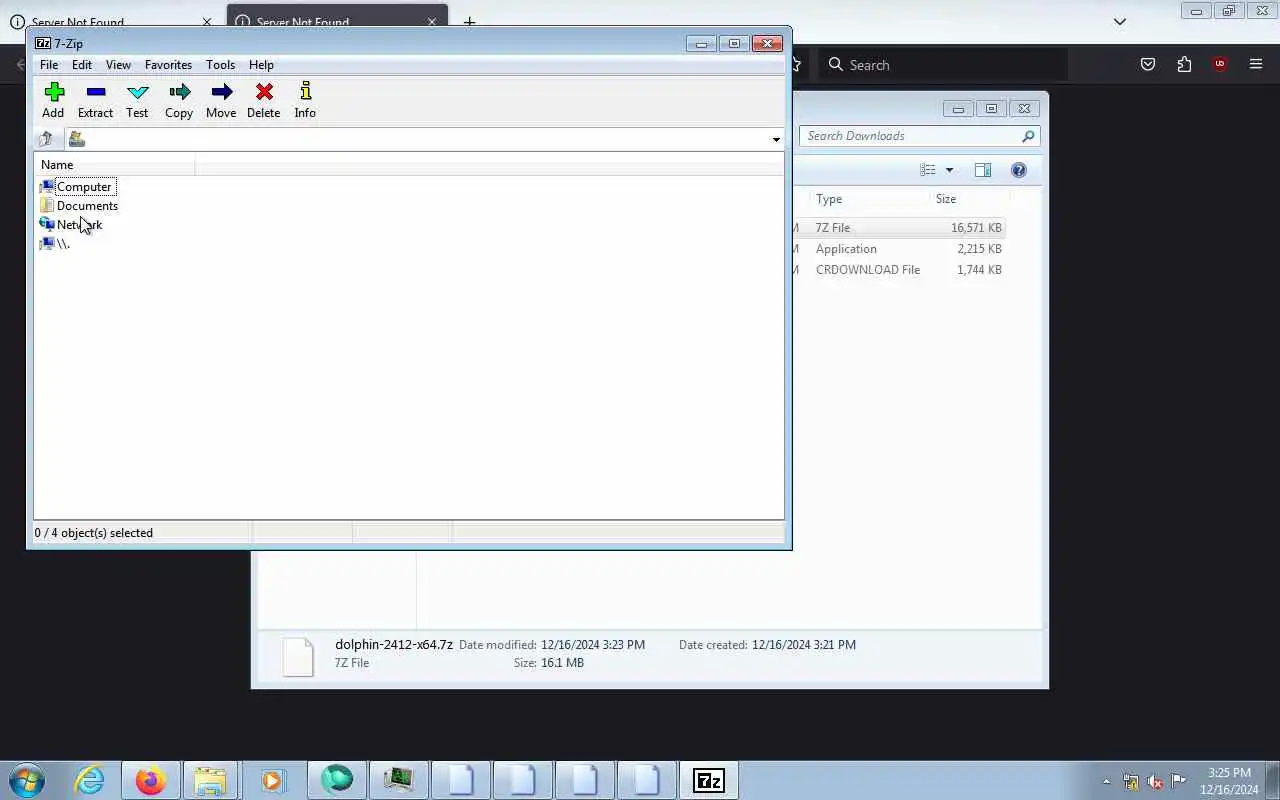This screenshot has height=800, width=1280.
Task: Click the uBlock Origin icon in Firefox
Action: tap(1219, 65)
